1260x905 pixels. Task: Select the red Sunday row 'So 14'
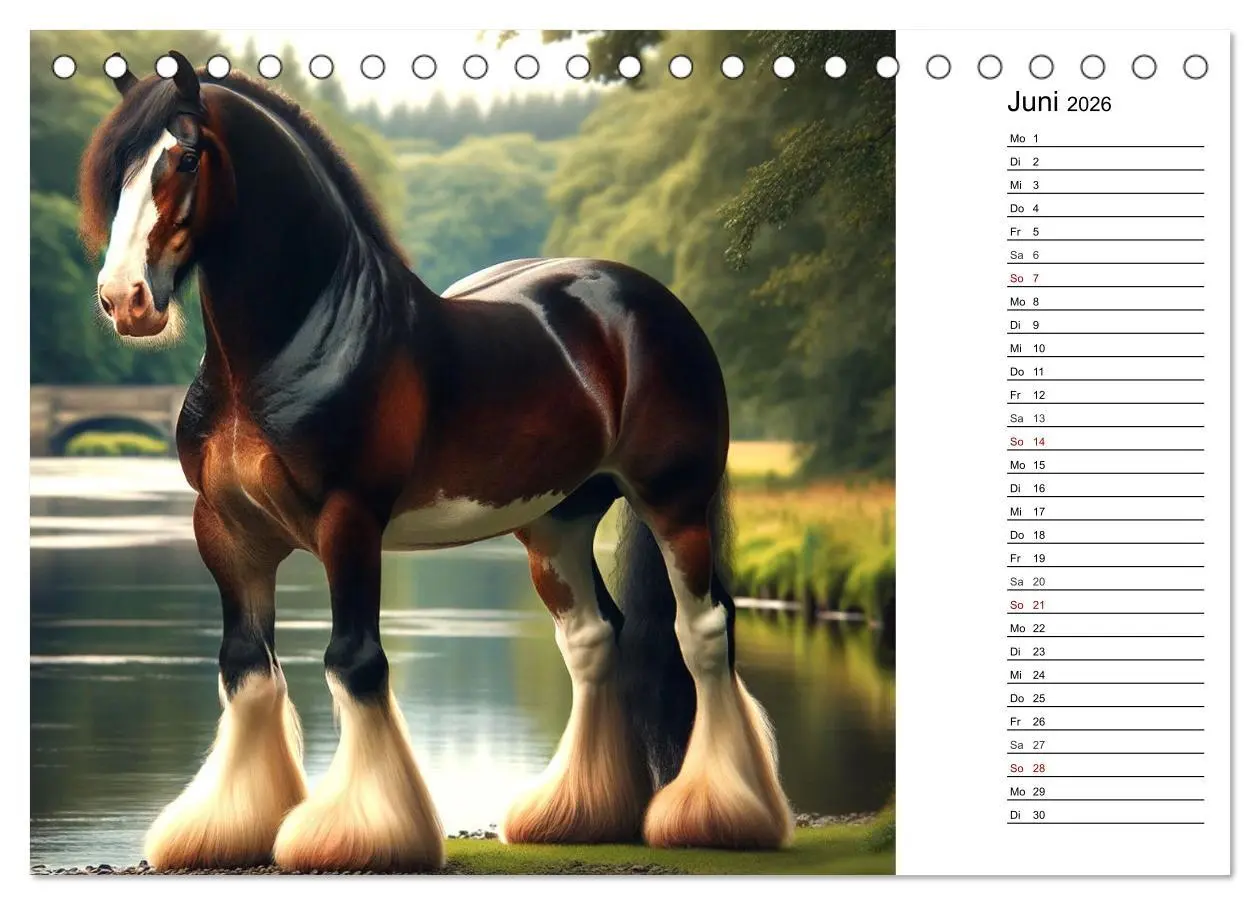coord(1105,441)
